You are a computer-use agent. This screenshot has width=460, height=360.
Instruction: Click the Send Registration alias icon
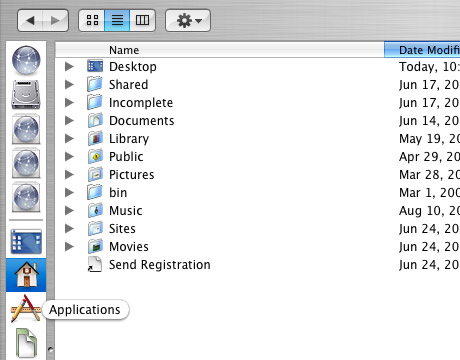[x=95, y=264]
